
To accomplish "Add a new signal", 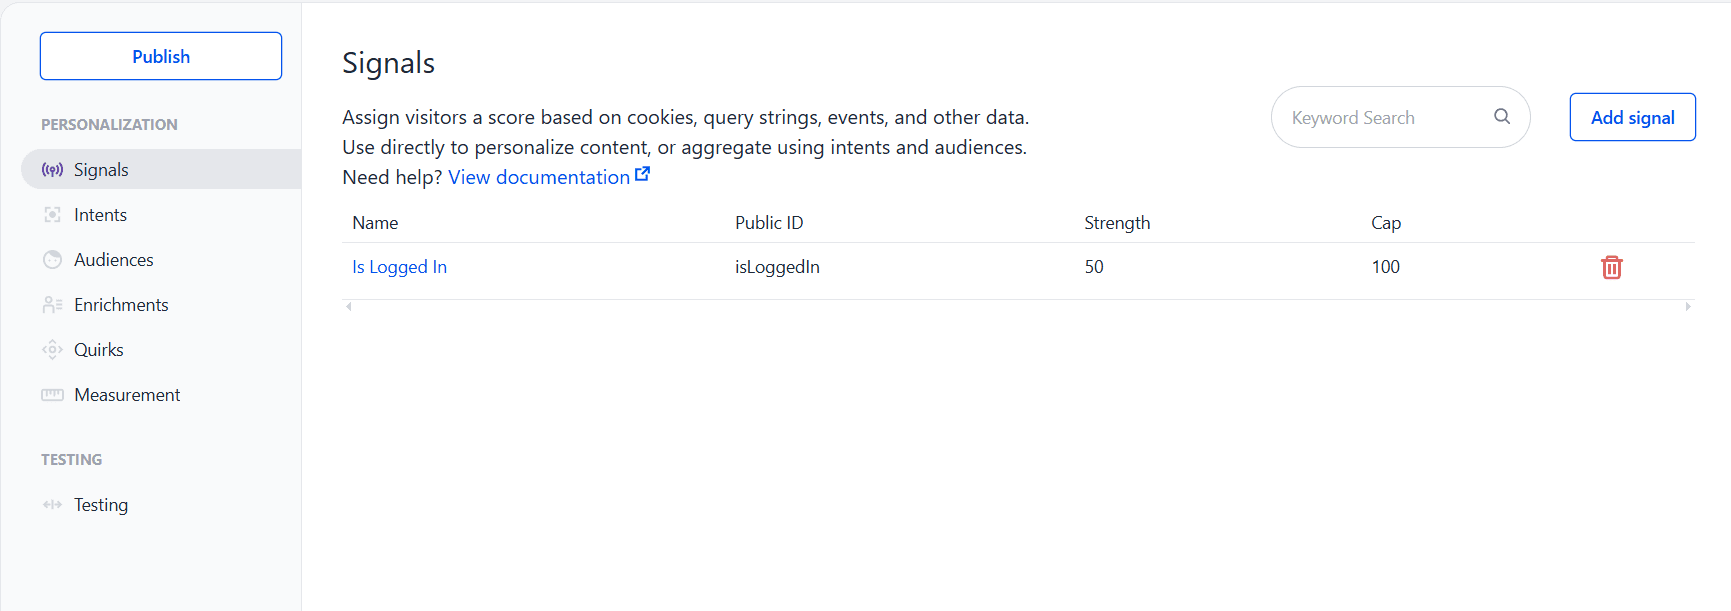I will pos(1632,117).
